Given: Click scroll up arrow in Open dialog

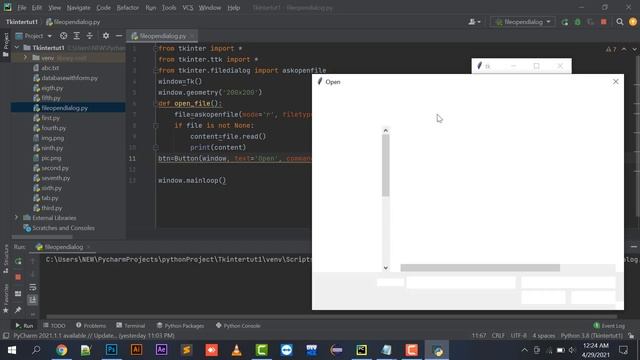Looking at the screenshot, I should [x=386, y=131].
